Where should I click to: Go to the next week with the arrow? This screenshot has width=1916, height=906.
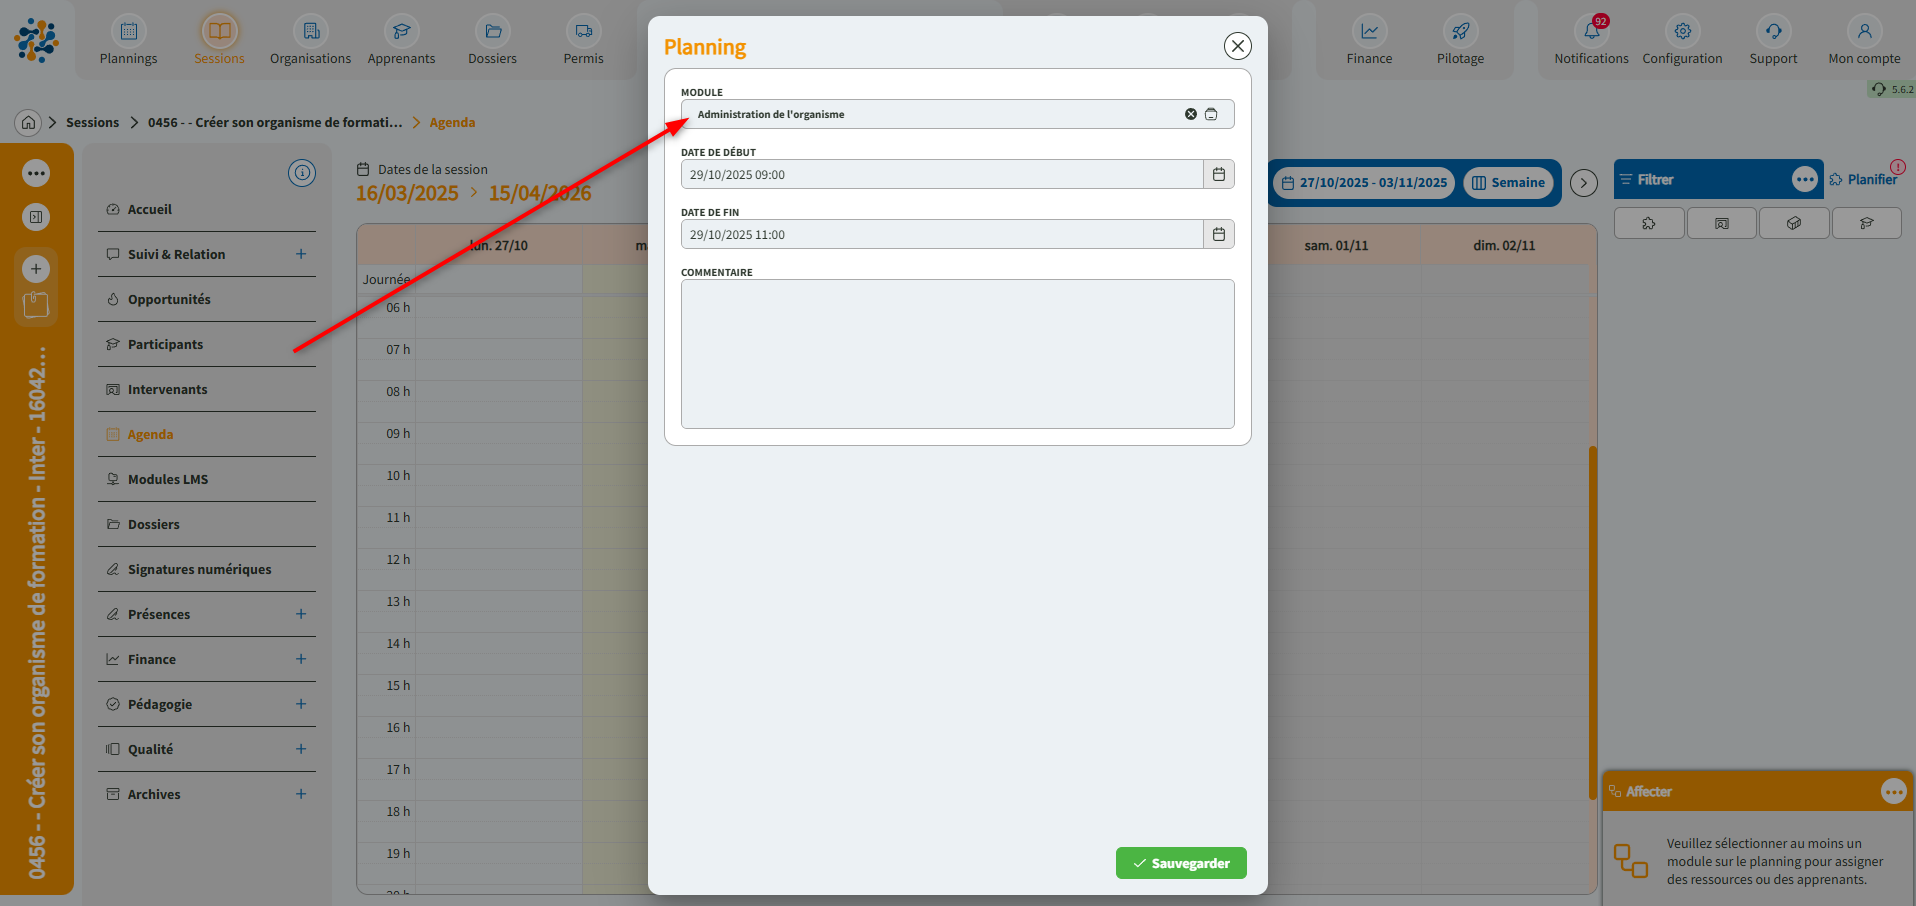tap(1583, 183)
